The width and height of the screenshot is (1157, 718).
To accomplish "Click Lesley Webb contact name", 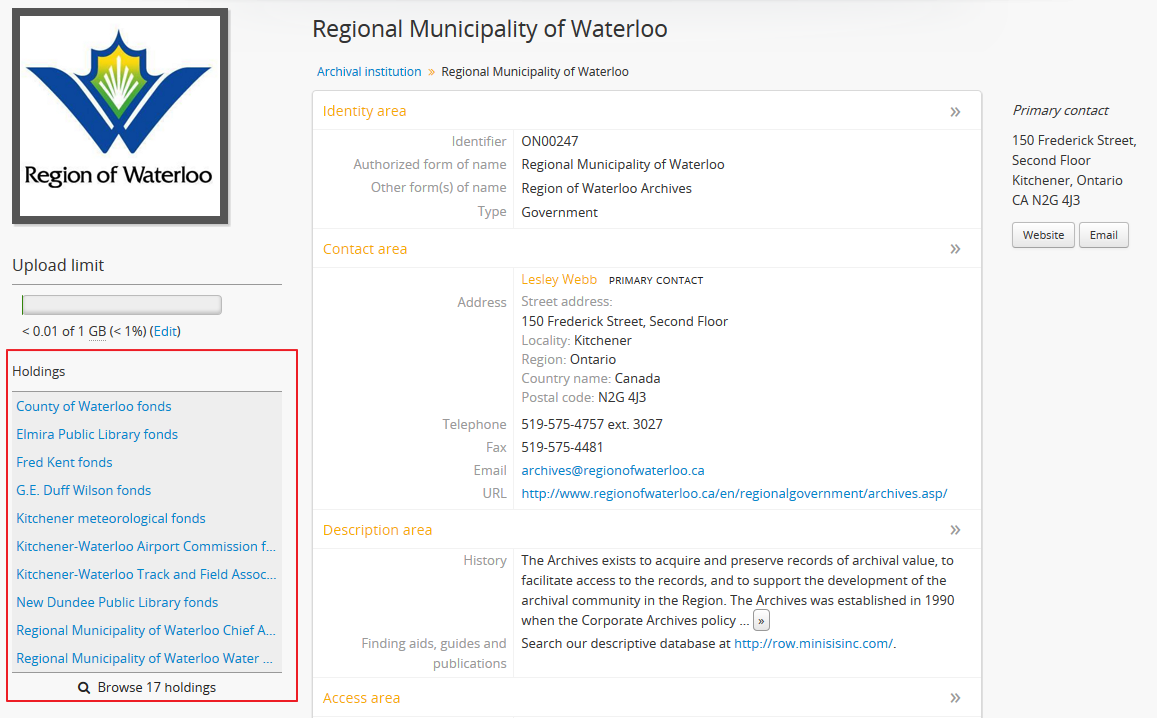I will point(559,280).
